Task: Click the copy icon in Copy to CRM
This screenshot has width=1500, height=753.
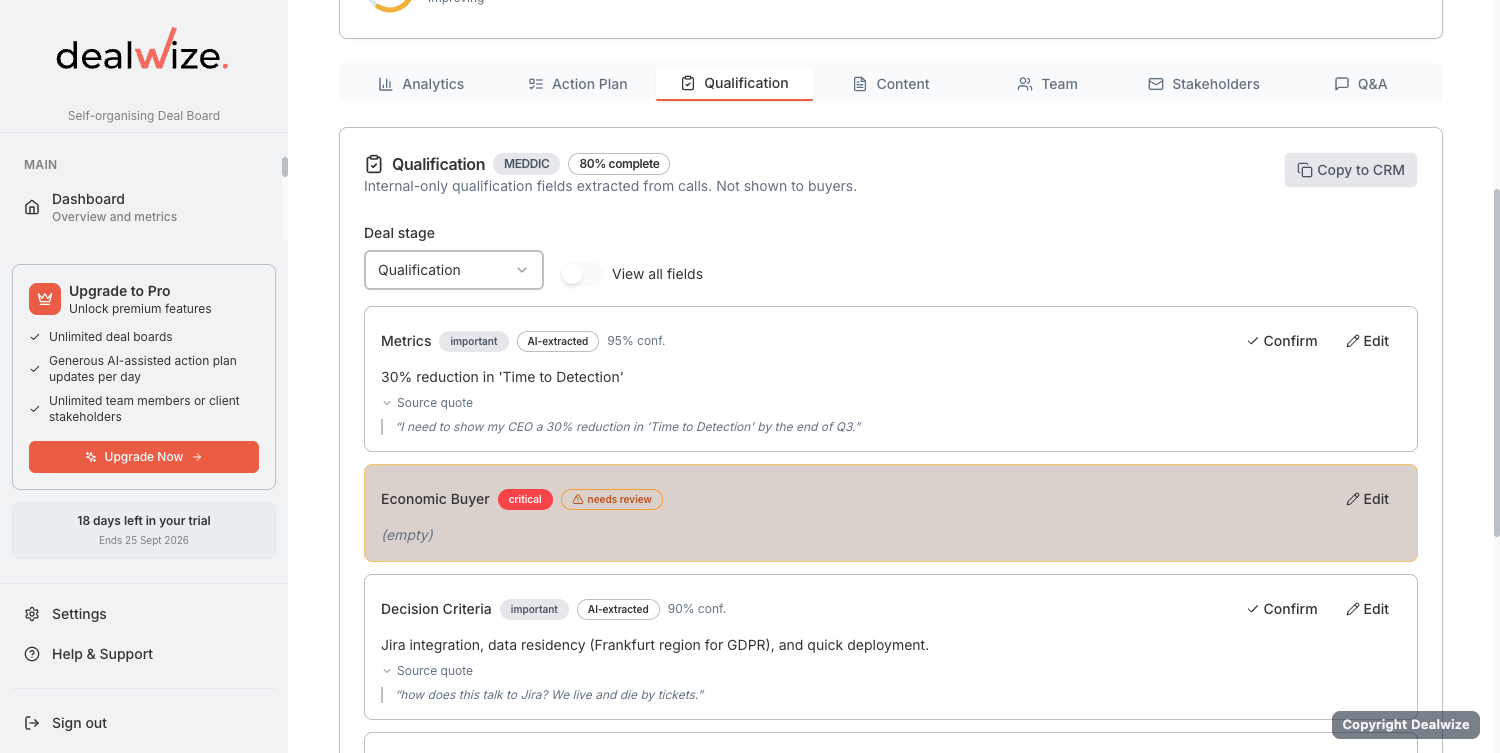Action: pyautogui.click(x=1305, y=170)
